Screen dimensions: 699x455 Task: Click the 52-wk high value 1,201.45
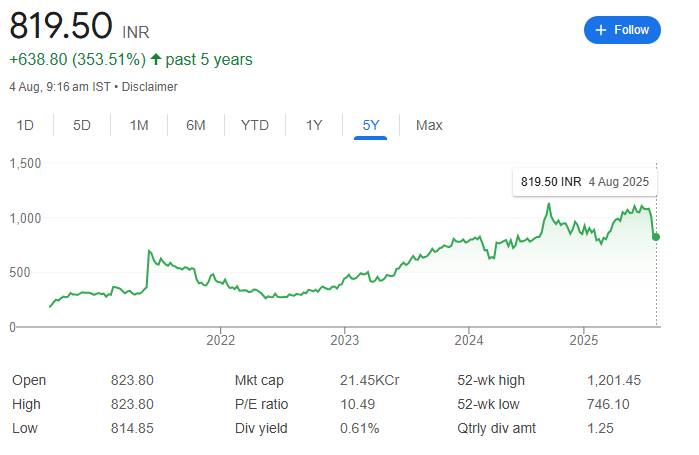614,380
